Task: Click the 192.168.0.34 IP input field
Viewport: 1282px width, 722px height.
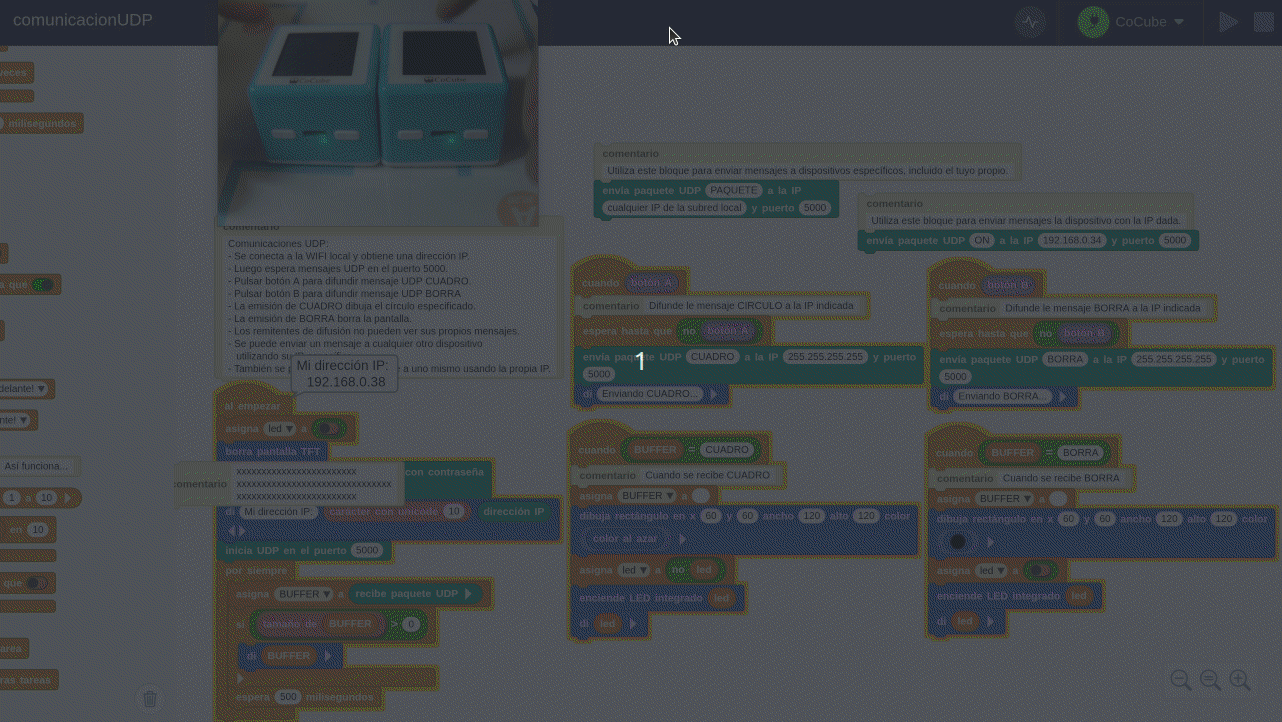Action: point(1071,241)
